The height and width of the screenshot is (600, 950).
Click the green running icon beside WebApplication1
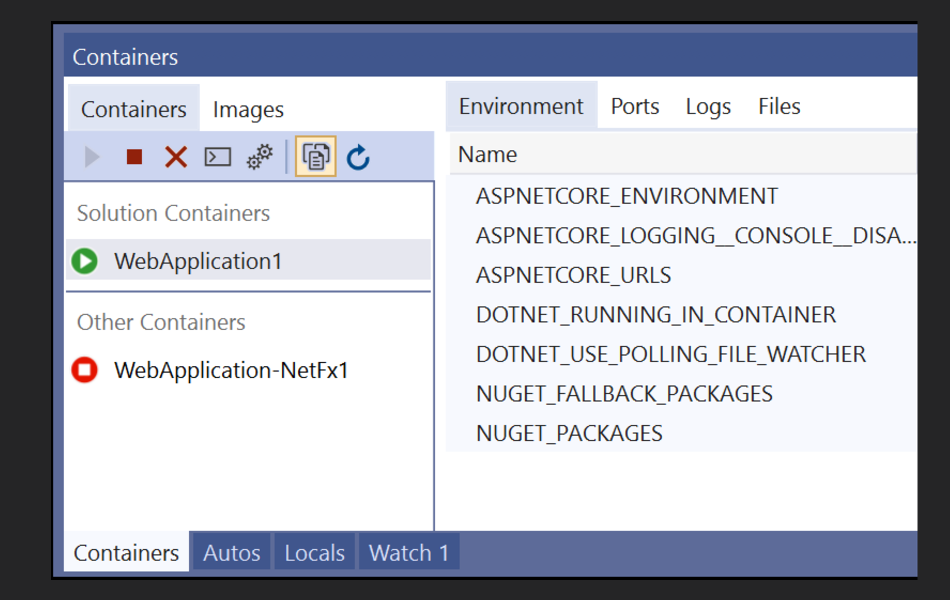pyautogui.click(x=86, y=261)
